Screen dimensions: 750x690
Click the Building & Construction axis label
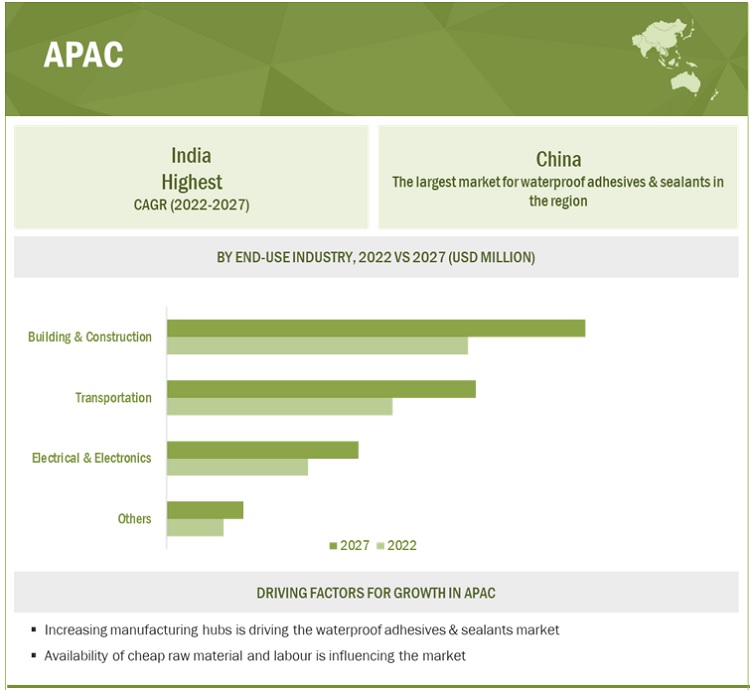[x=90, y=337]
